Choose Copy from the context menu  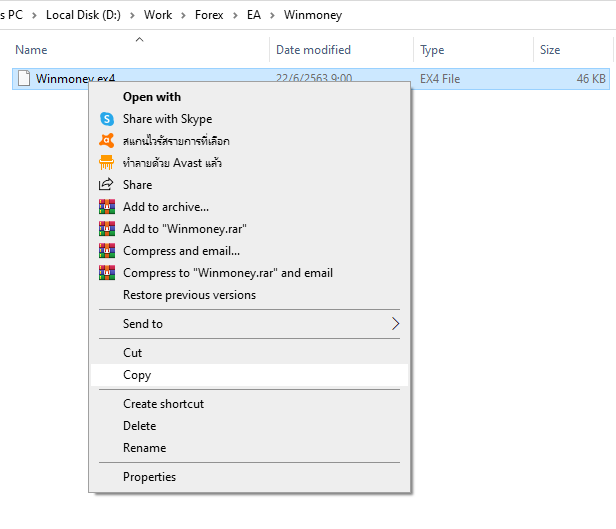pos(249,375)
